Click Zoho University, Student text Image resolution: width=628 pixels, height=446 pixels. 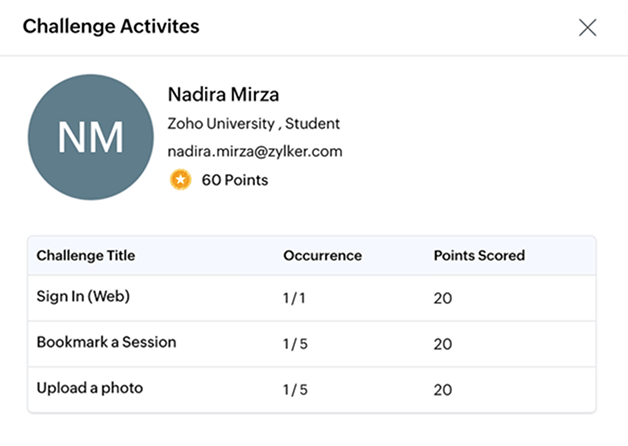coord(254,124)
